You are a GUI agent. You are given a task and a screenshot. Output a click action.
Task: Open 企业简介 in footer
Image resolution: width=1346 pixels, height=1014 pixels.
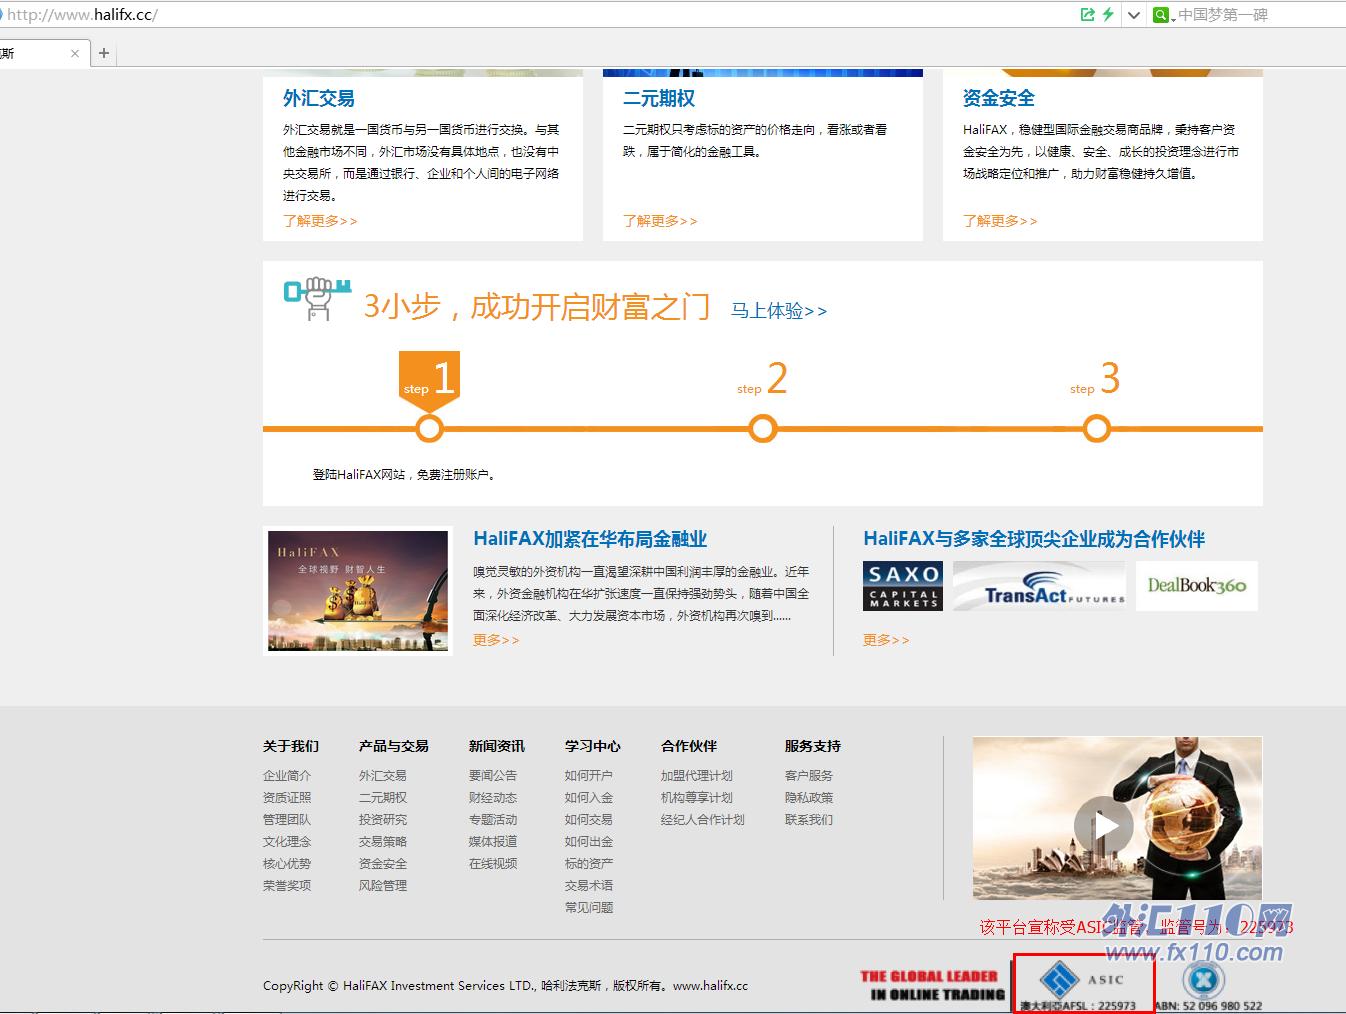[287, 776]
